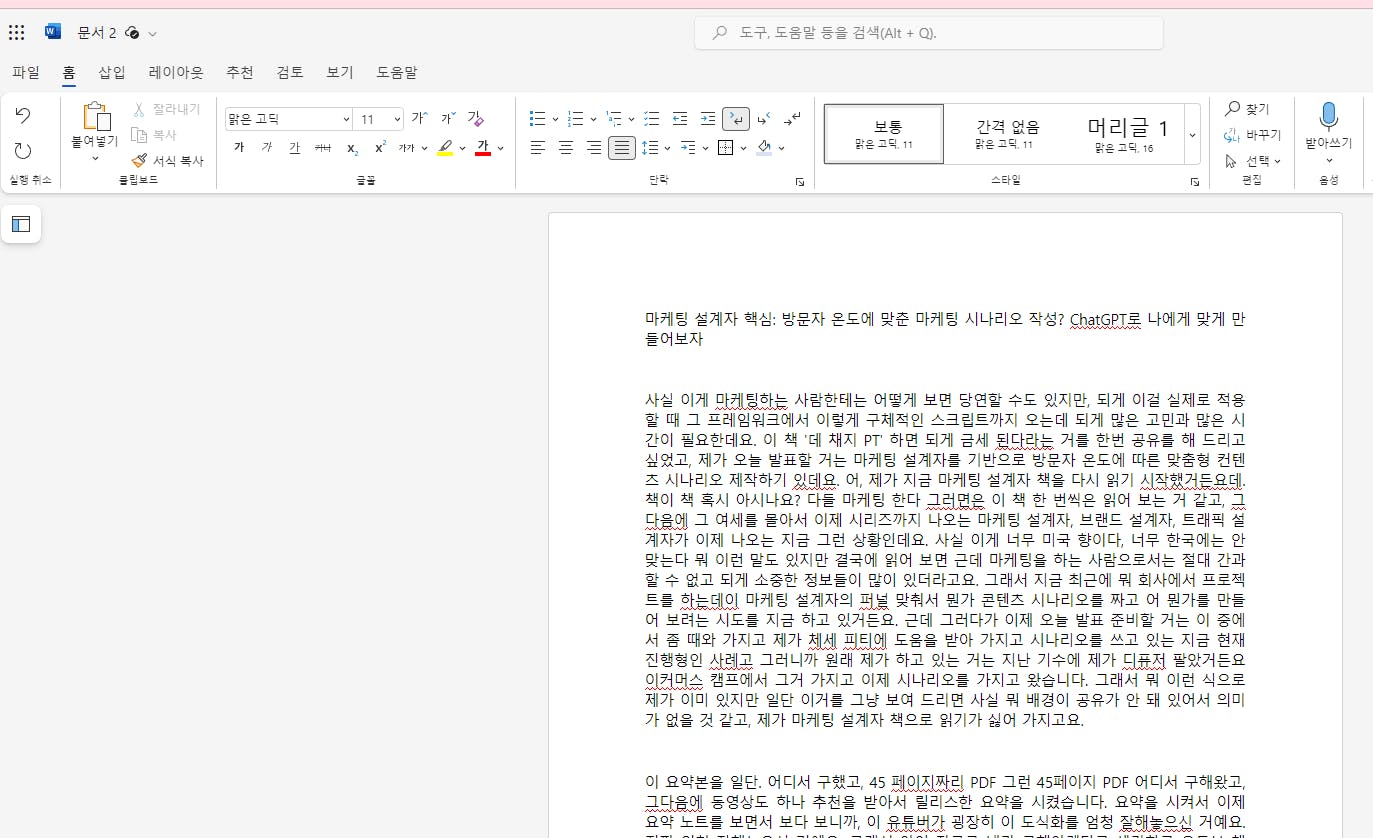Screen dimensions: 1373x838
Task: Center-align the paragraph text
Action: pyautogui.click(x=566, y=148)
